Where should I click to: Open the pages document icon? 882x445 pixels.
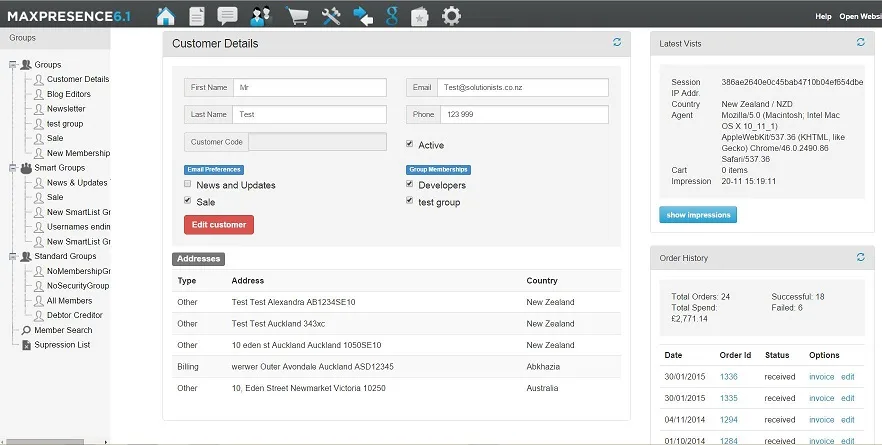point(196,16)
